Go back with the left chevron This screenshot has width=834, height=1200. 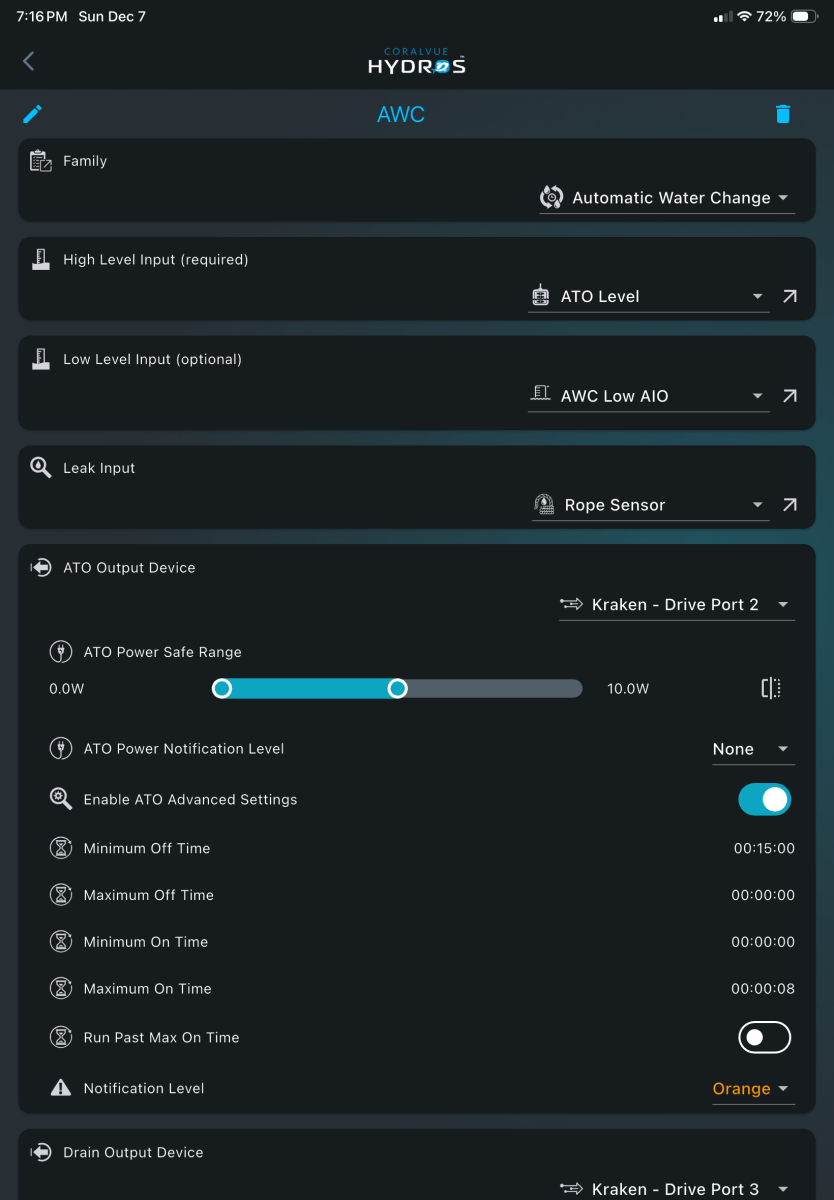pyautogui.click(x=28, y=61)
